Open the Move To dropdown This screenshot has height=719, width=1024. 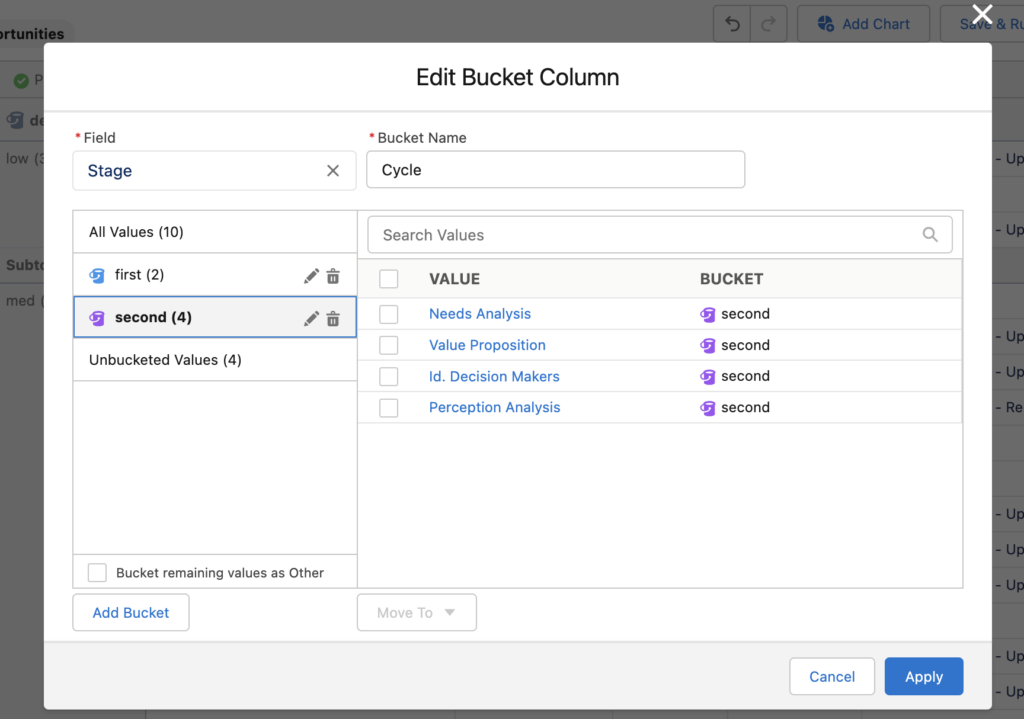click(x=416, y=612)
